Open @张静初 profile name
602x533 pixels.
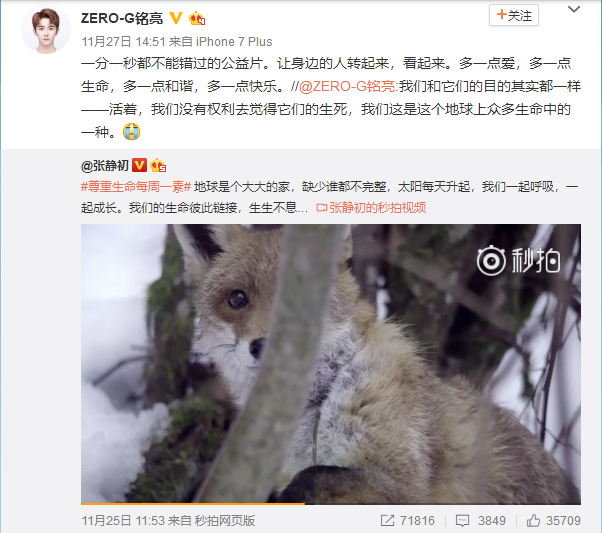click(x=105, y=166)
